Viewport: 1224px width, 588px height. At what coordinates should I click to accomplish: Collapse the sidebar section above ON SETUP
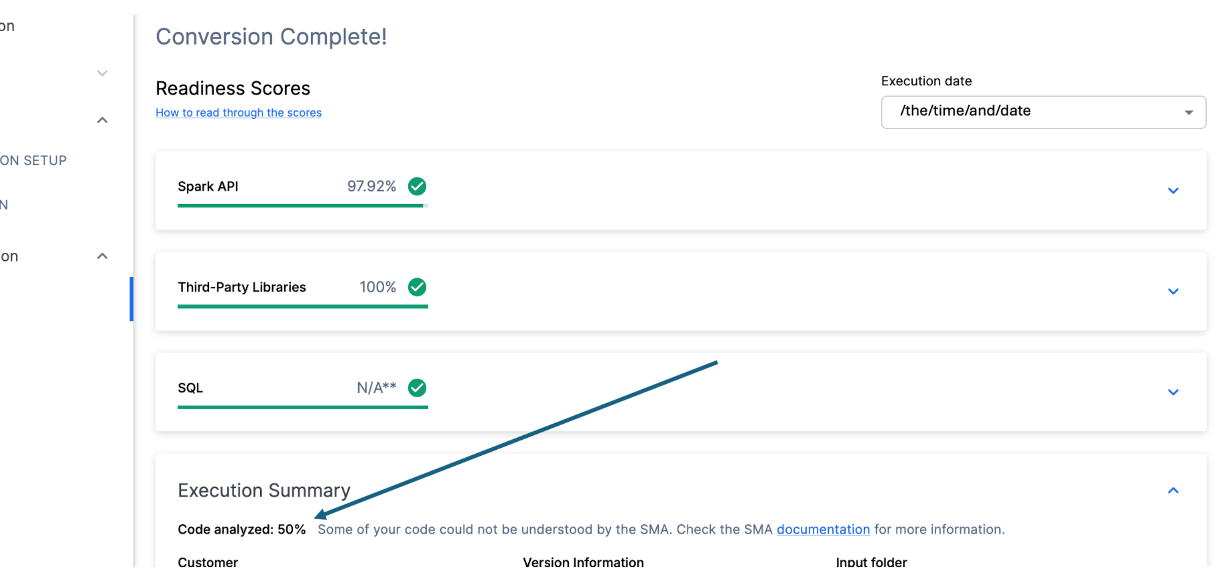[x=102, y=120]
